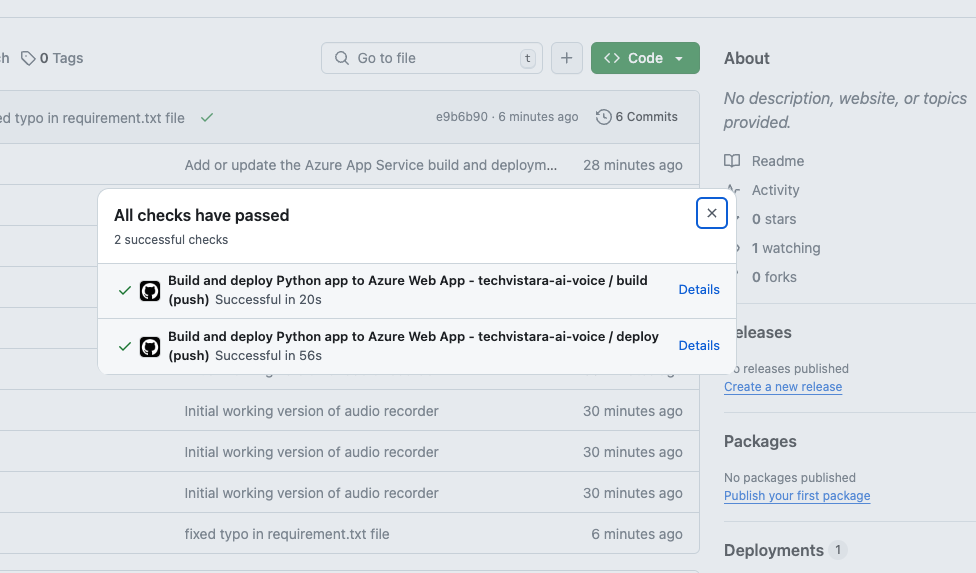Click the green checkmark of deploy check

coord(124,347)
